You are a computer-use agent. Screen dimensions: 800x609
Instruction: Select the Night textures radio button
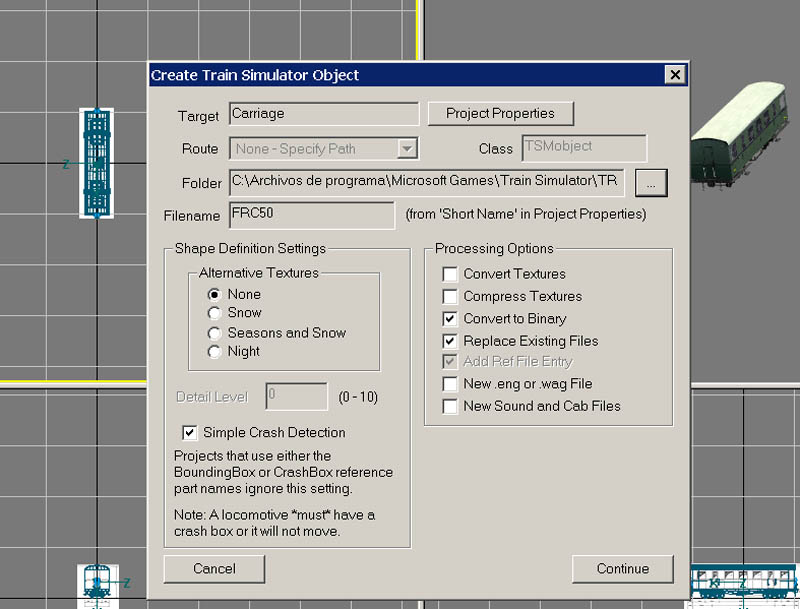[x=214, y=351]
